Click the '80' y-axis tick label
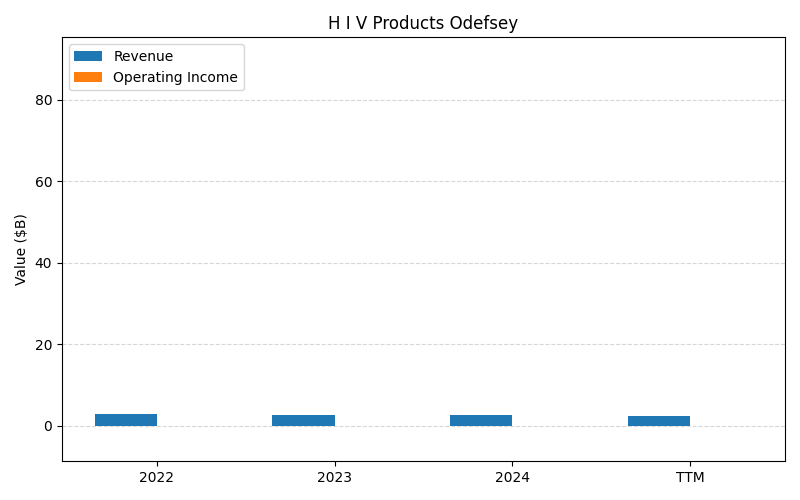Screen dimensions: 800x500 point(44,101)
